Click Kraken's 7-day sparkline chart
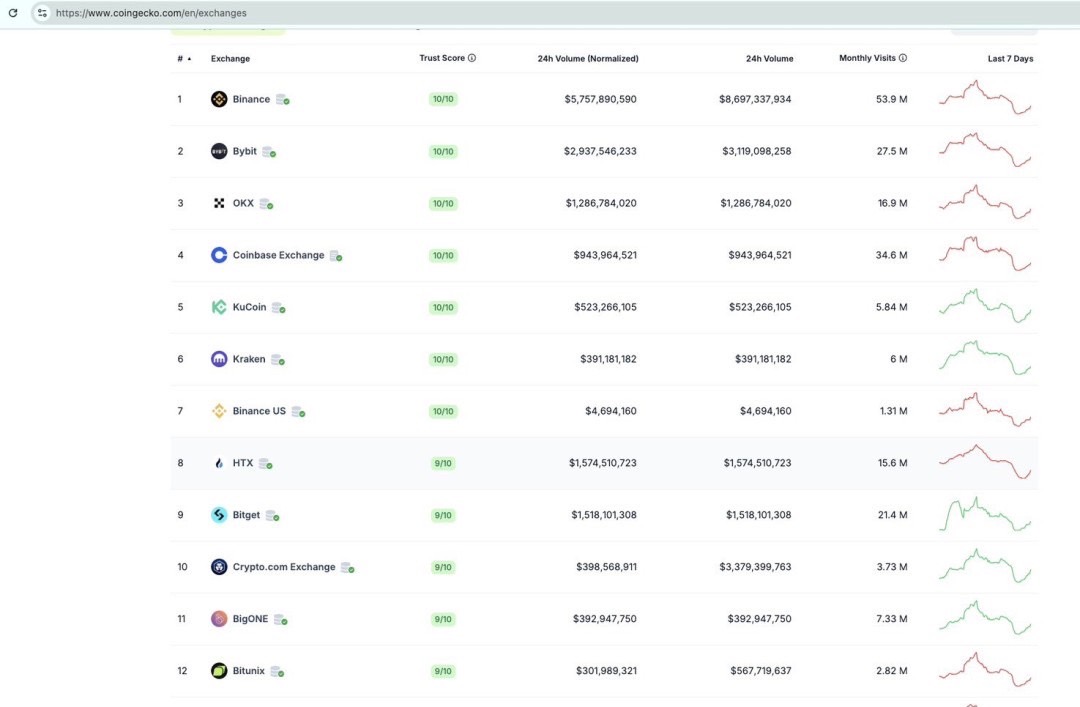 (985, 358)
